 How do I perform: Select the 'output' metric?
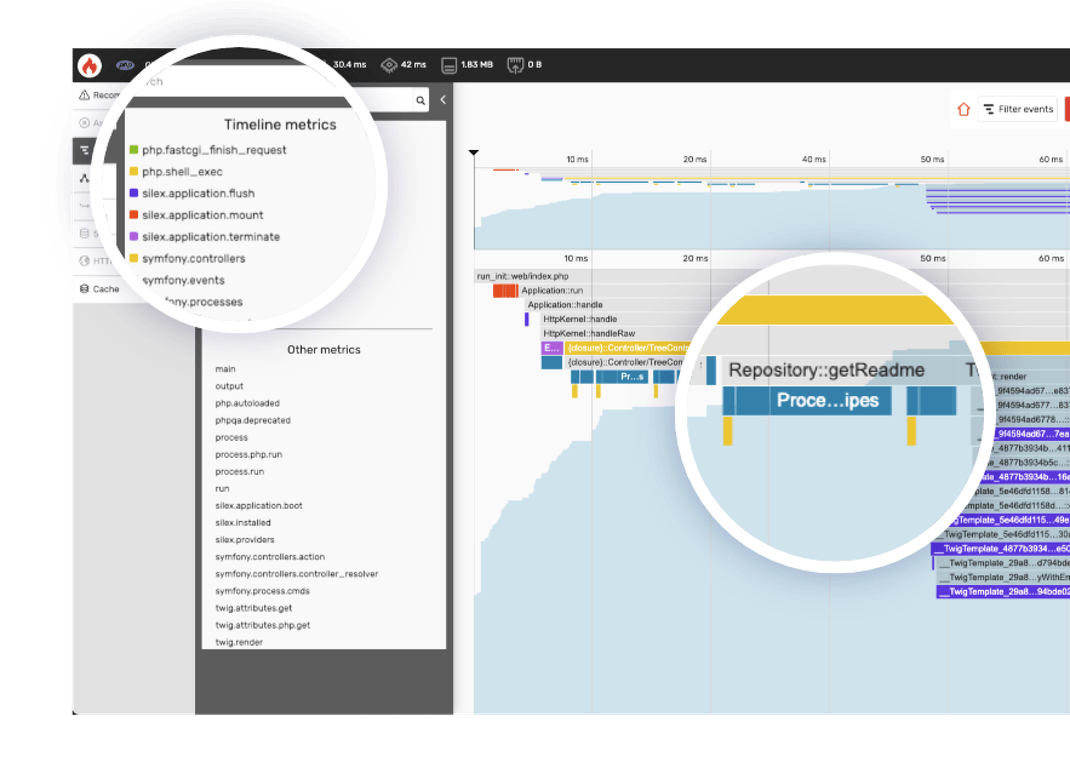[229, 386]
